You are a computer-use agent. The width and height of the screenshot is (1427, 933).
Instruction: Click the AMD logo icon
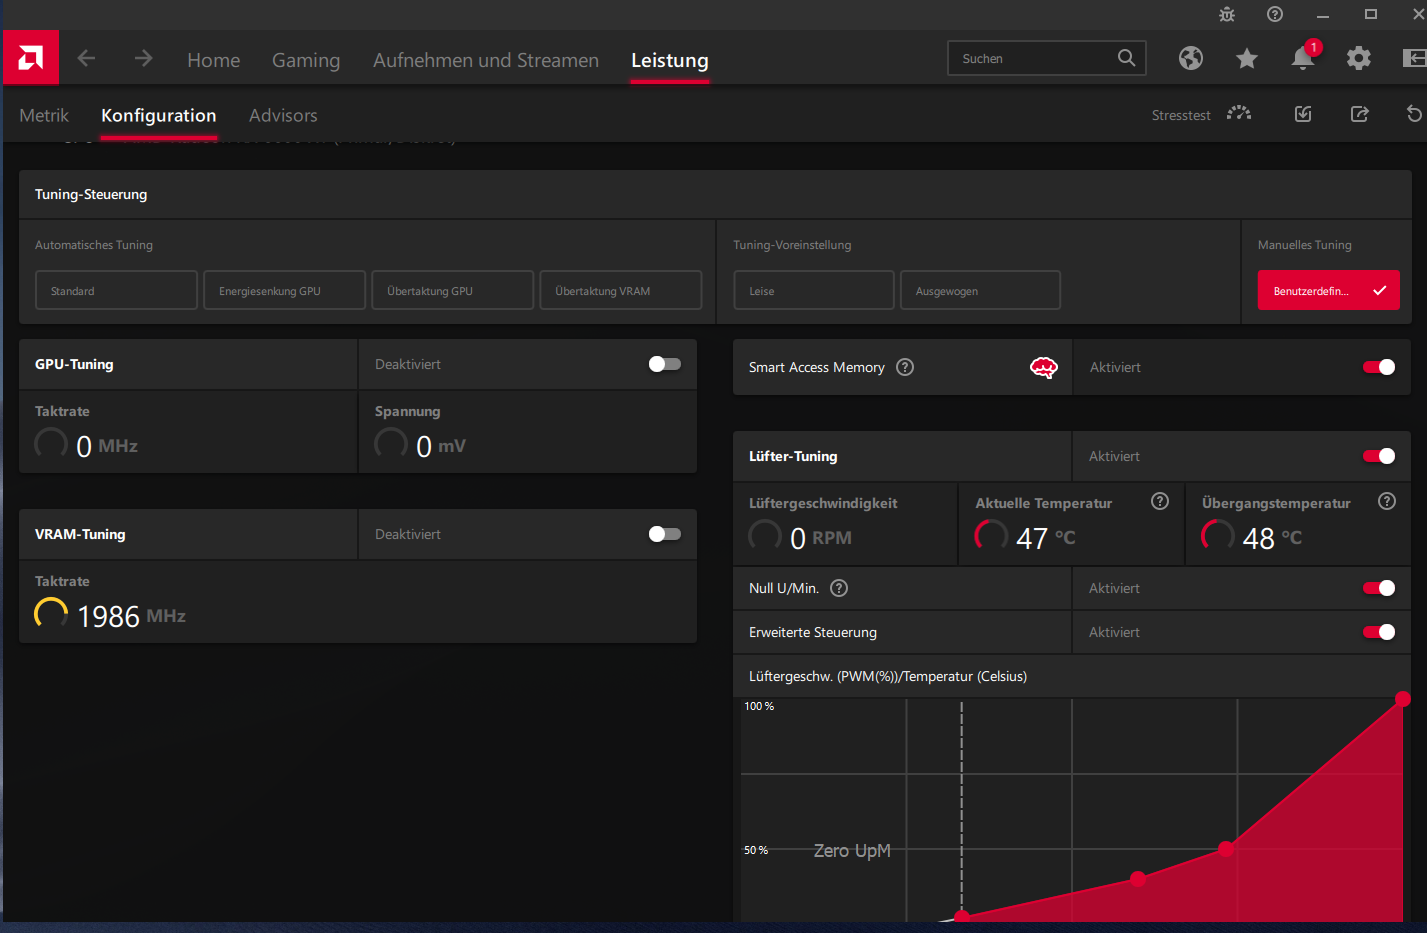(31, 58)
